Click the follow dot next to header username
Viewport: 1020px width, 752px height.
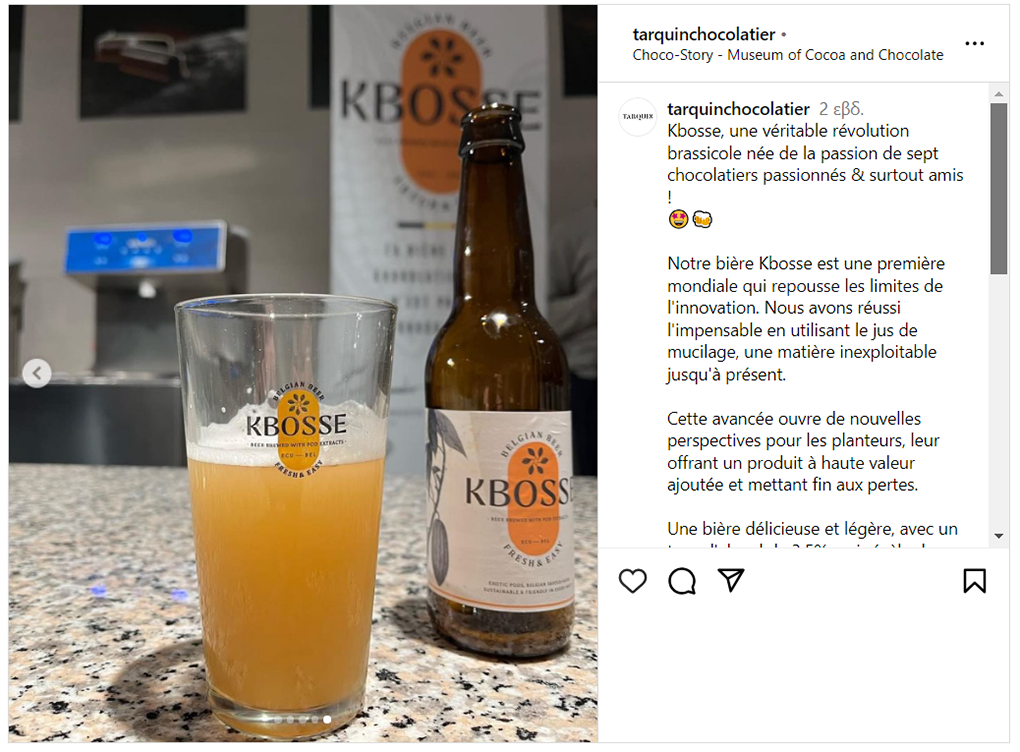pos(783,34)
